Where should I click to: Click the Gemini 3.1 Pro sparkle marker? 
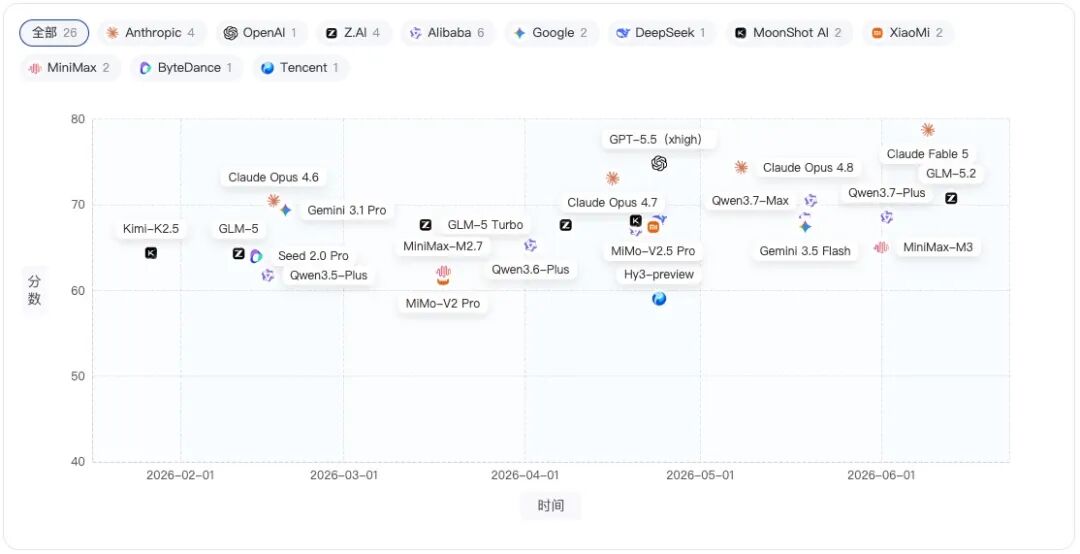coord(286,210)
